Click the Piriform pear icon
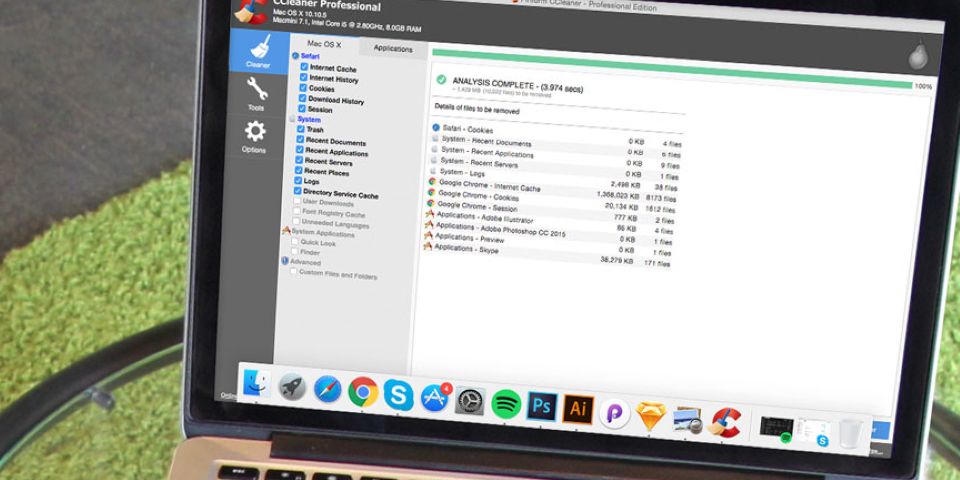The width and height of the screenshot is (960, 480). click(x=918, y=55)
